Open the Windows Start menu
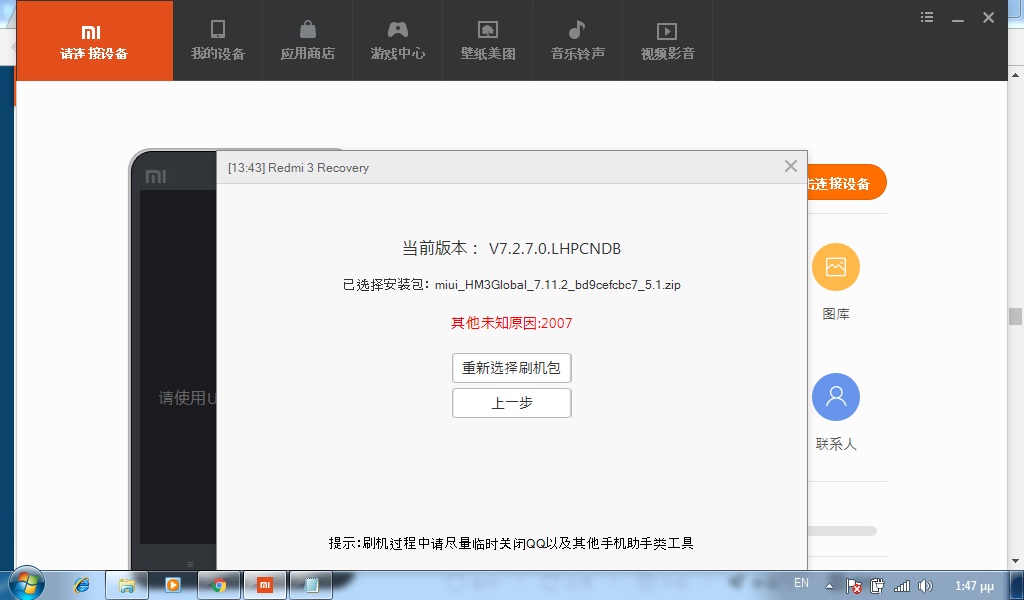This screenshot has width=1024, height=600. click(25, 584)
